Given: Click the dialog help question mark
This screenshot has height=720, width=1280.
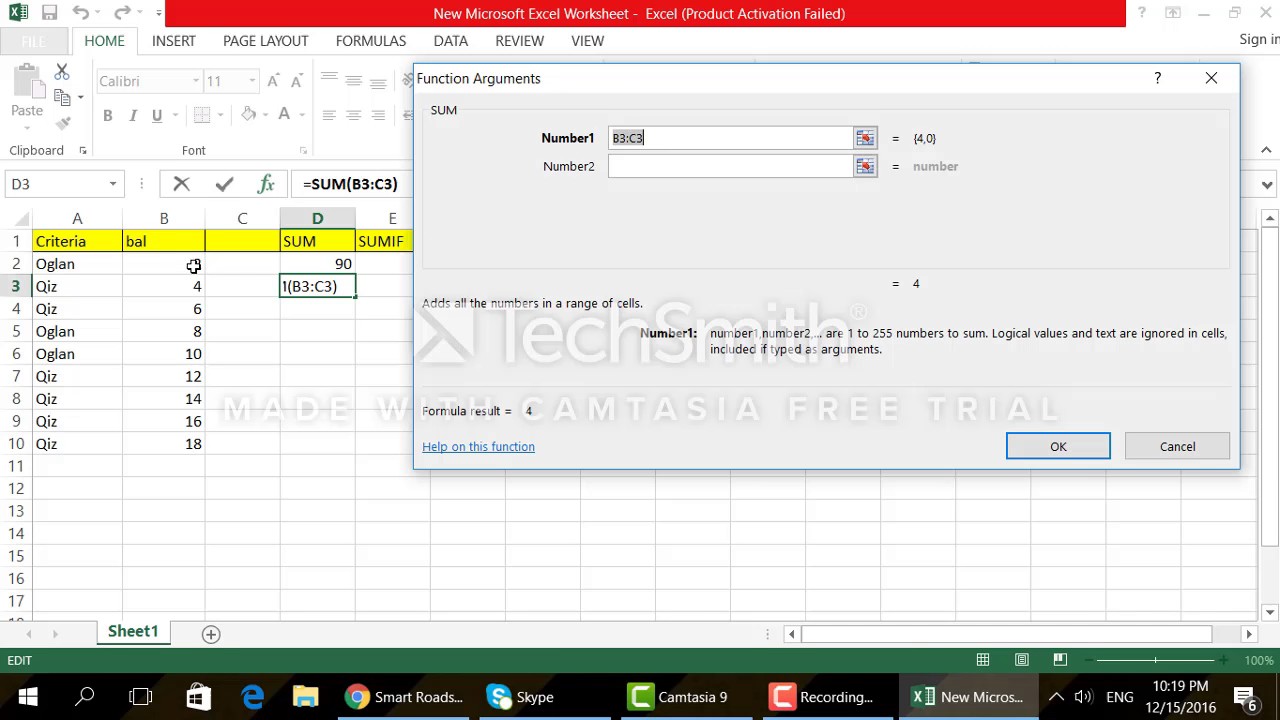Looking at the screenshot, I should (1157, 78).
